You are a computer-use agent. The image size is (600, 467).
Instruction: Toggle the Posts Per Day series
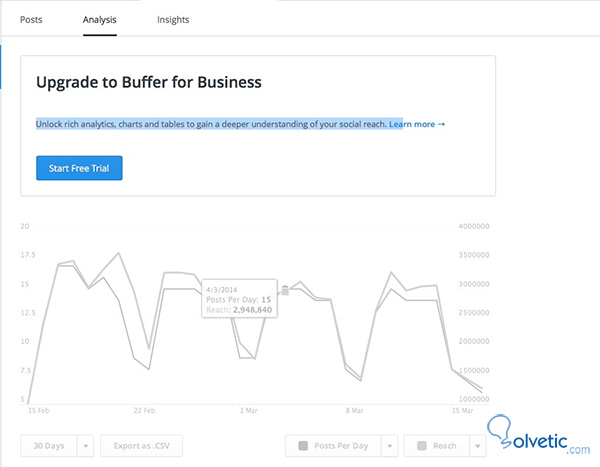[340, 446]
